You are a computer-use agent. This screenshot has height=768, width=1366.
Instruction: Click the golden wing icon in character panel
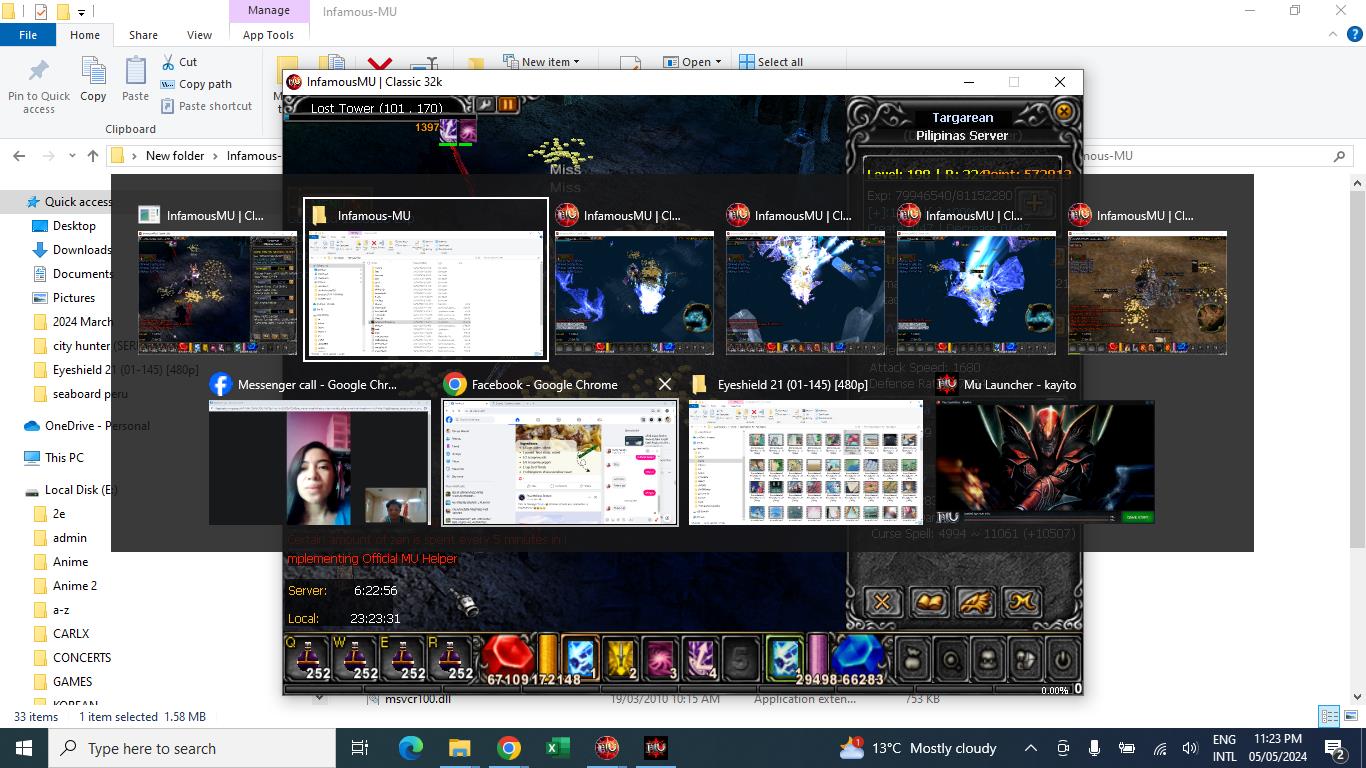(976, 602)
